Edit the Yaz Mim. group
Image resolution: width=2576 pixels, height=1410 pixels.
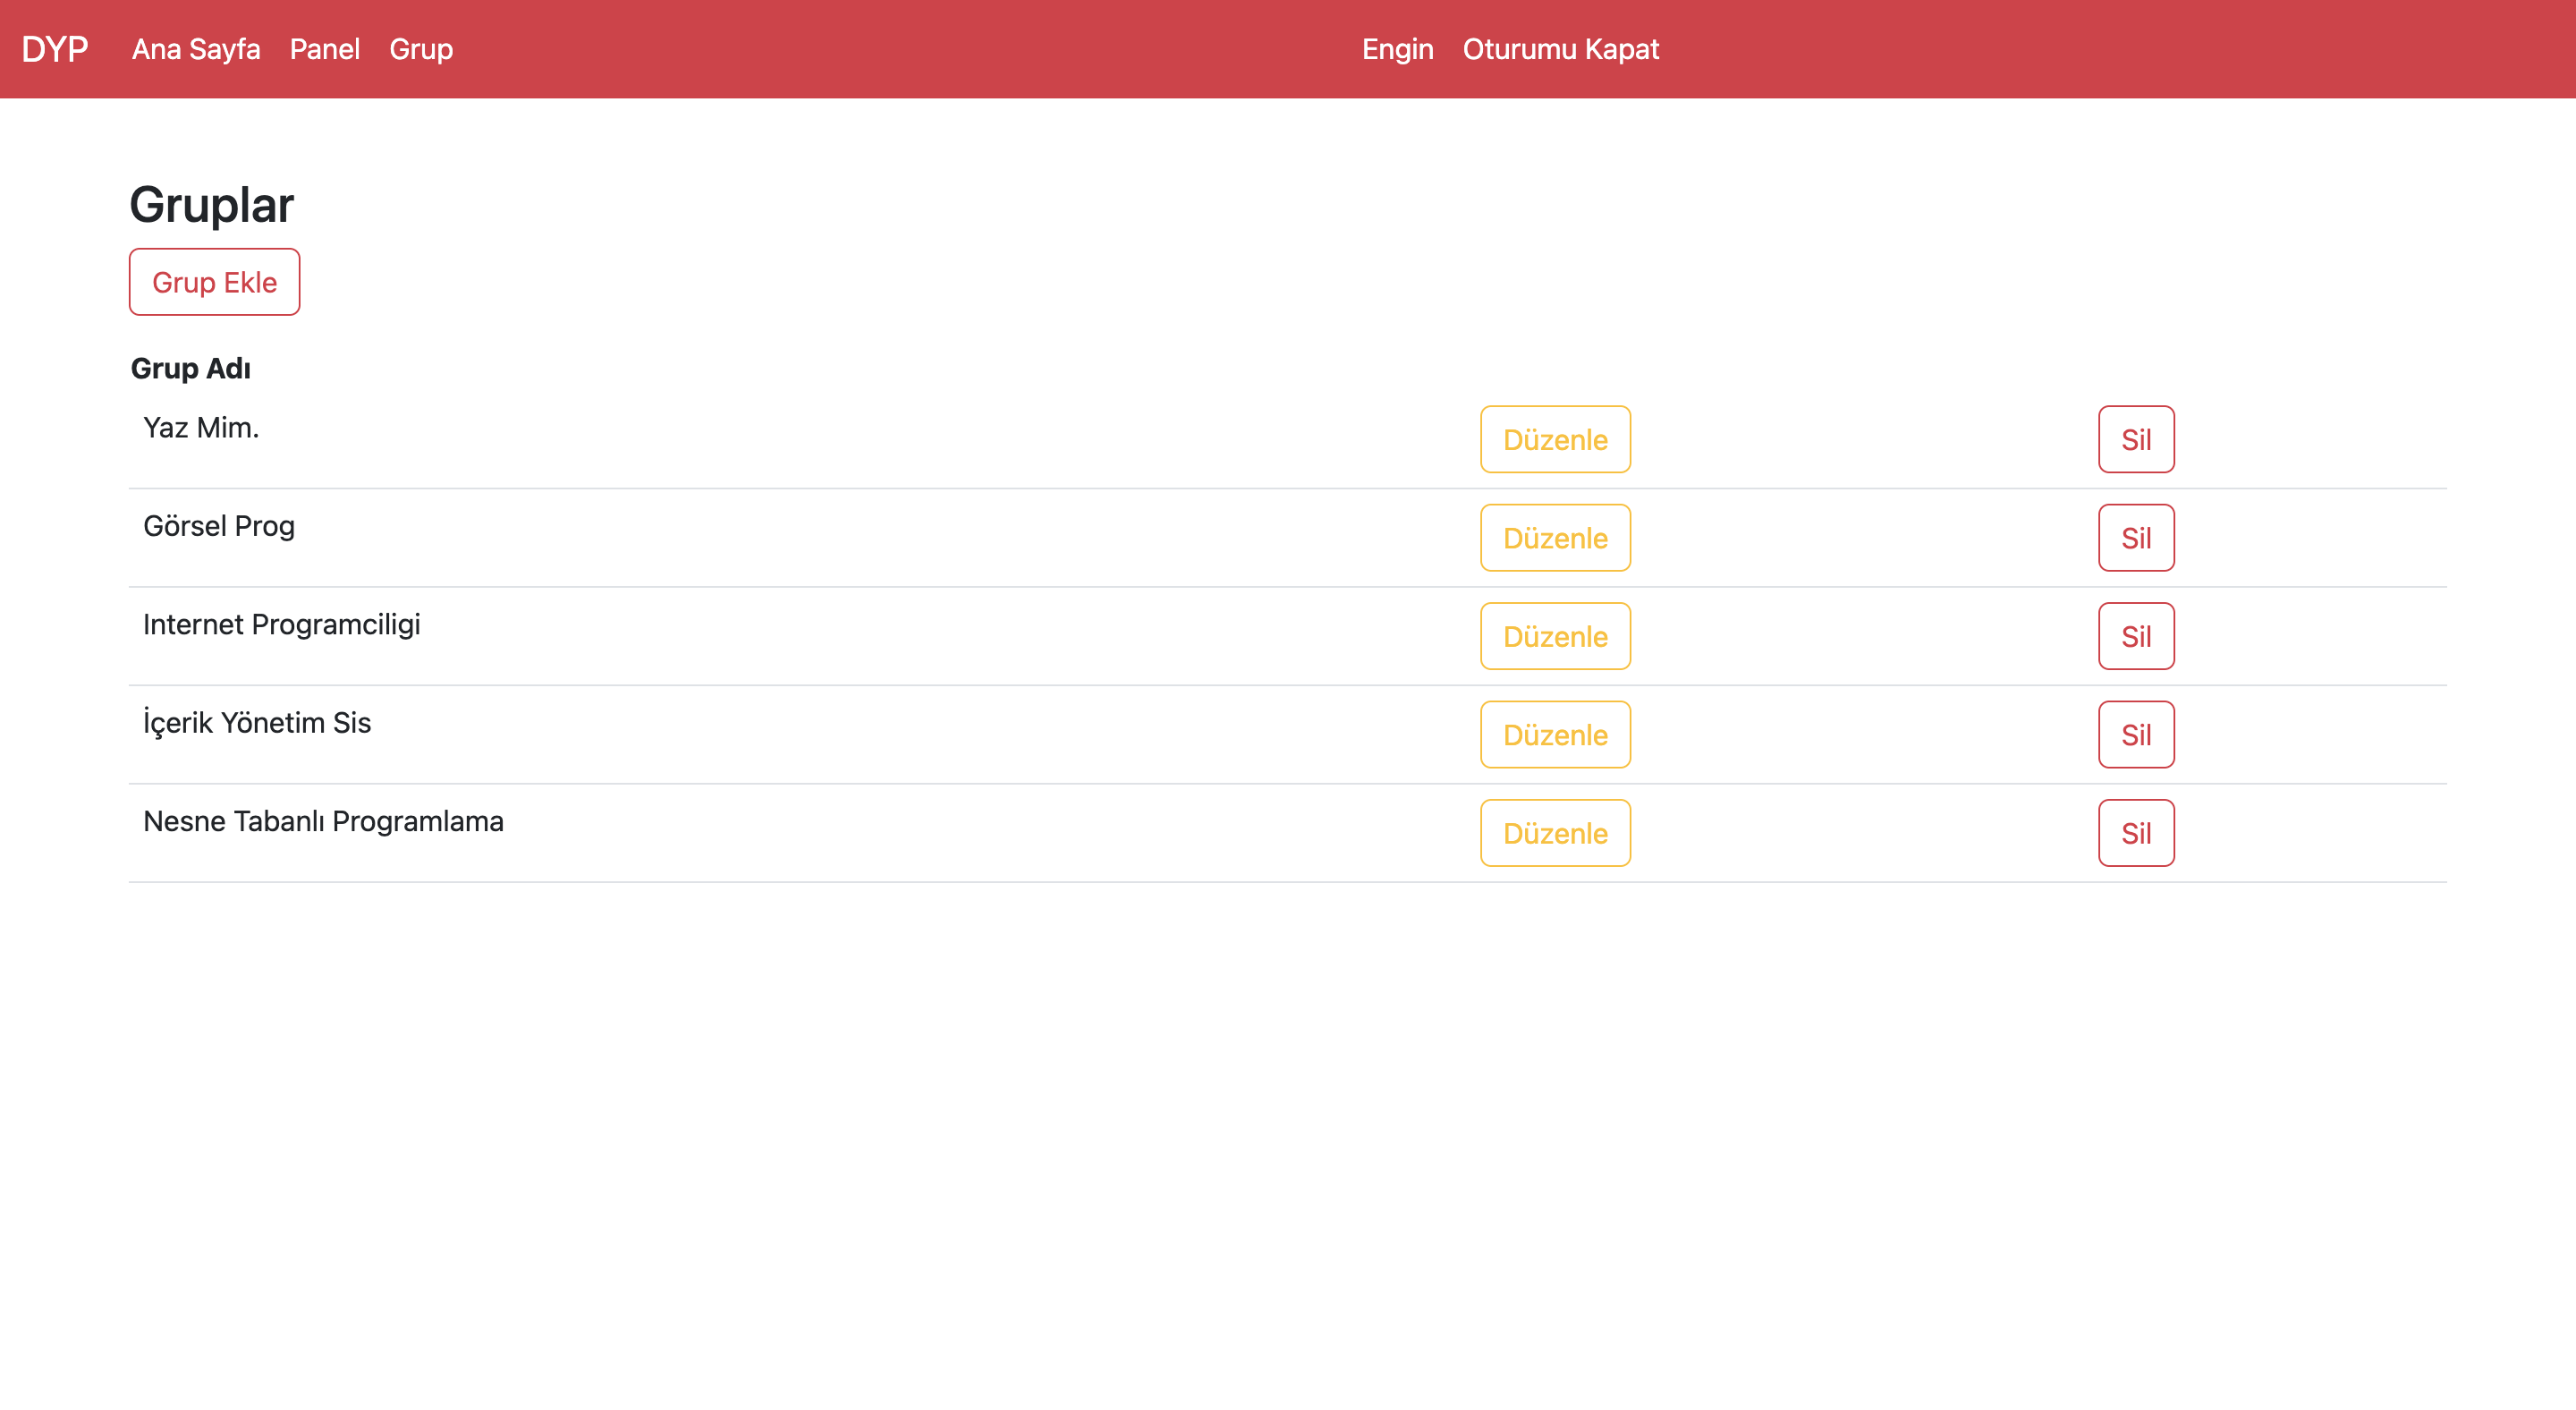1554,440
